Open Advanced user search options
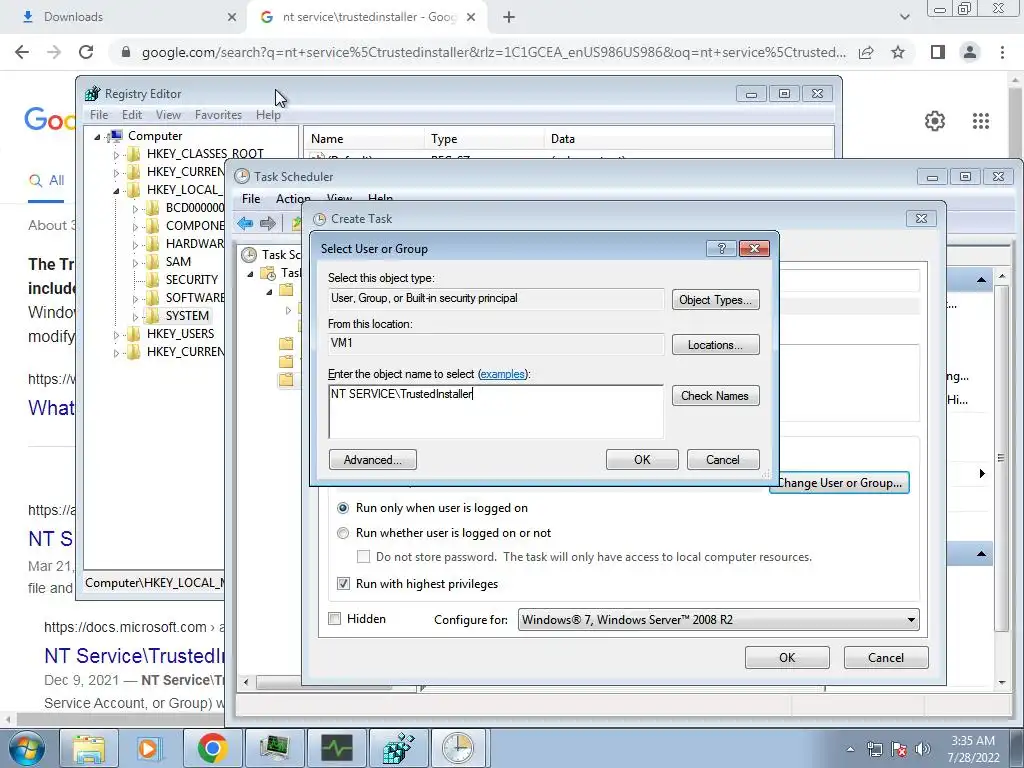The width and height of the screenshot is (1024, 768). (x=372, y=460)
